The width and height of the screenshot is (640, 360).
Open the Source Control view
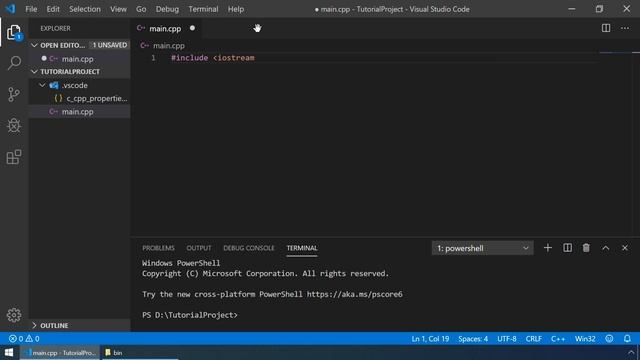coord(14,94)
